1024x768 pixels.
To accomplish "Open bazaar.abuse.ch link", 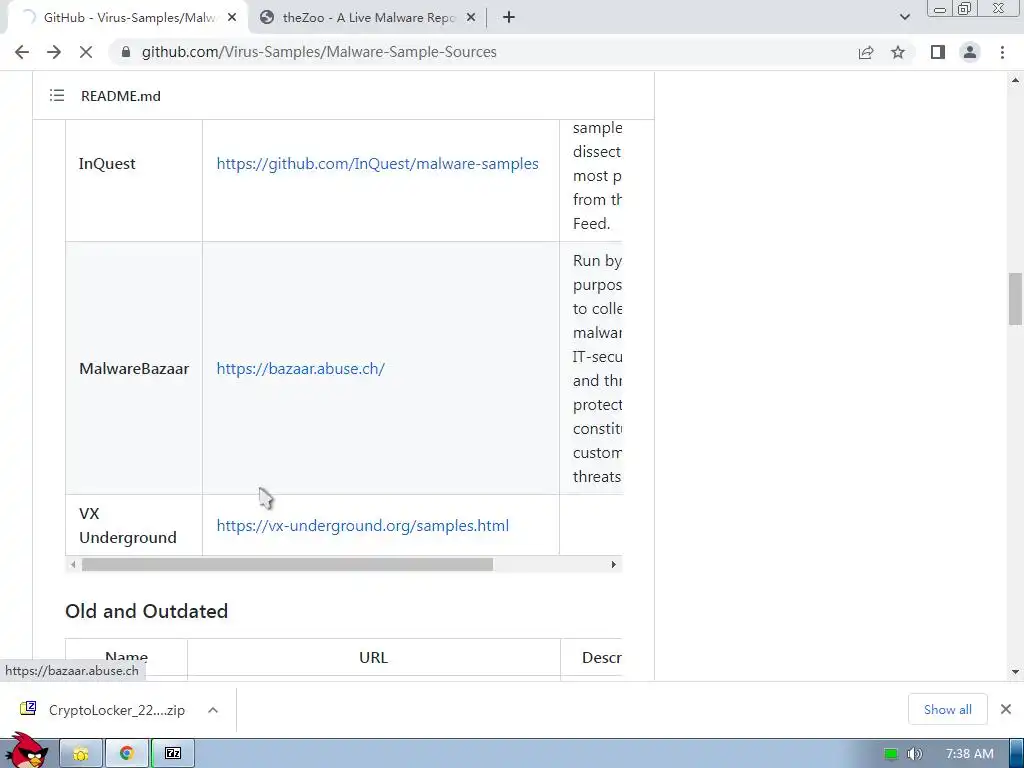I will (x=300, y=369).
